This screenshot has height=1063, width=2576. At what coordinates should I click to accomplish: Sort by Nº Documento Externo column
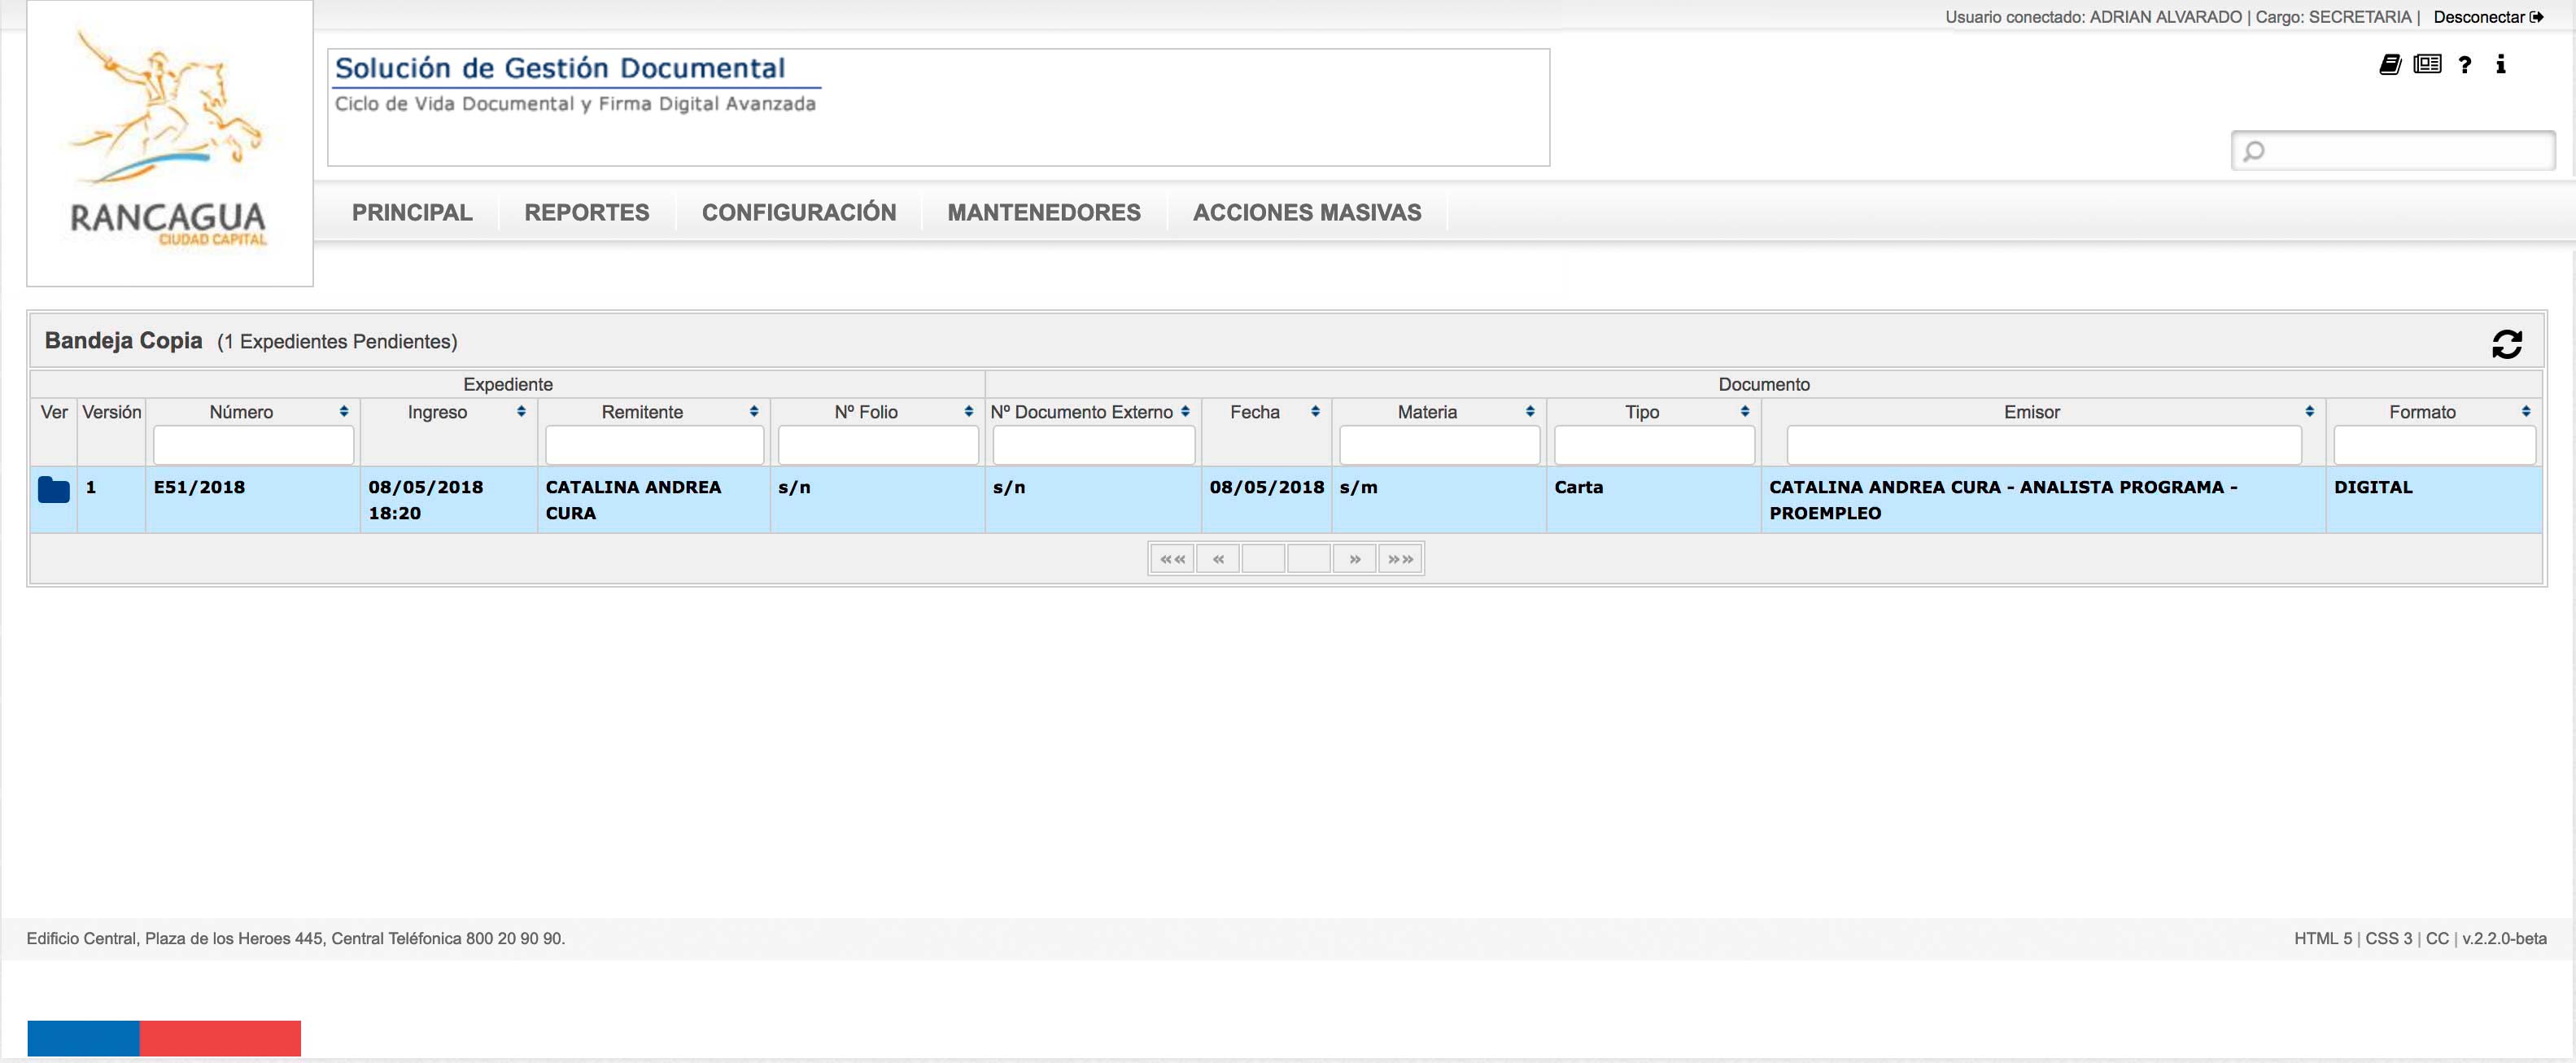pyautogui.click(x=1185, y=412)
